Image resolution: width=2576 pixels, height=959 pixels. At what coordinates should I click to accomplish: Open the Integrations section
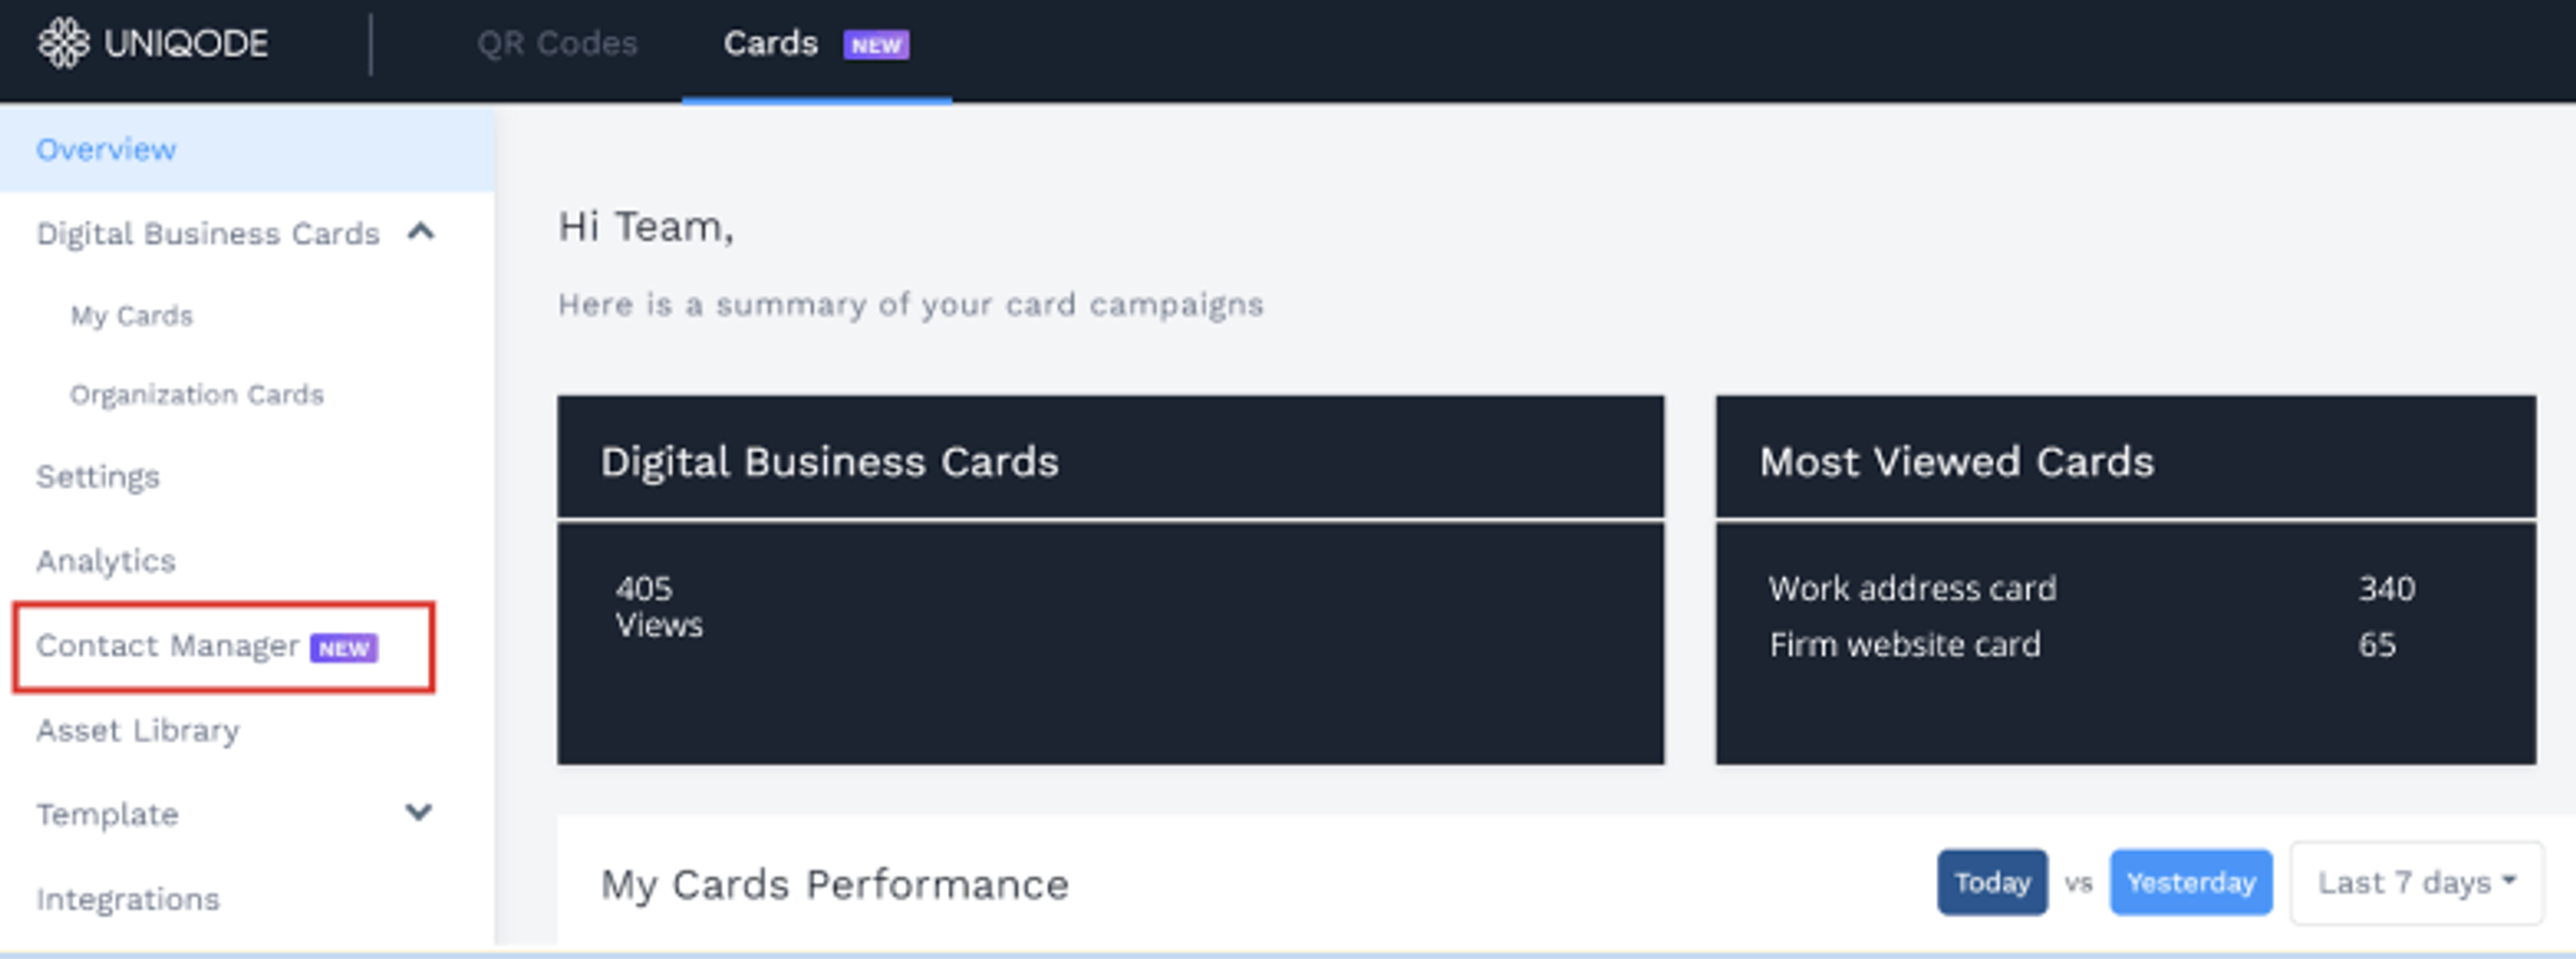pos(128,897)
